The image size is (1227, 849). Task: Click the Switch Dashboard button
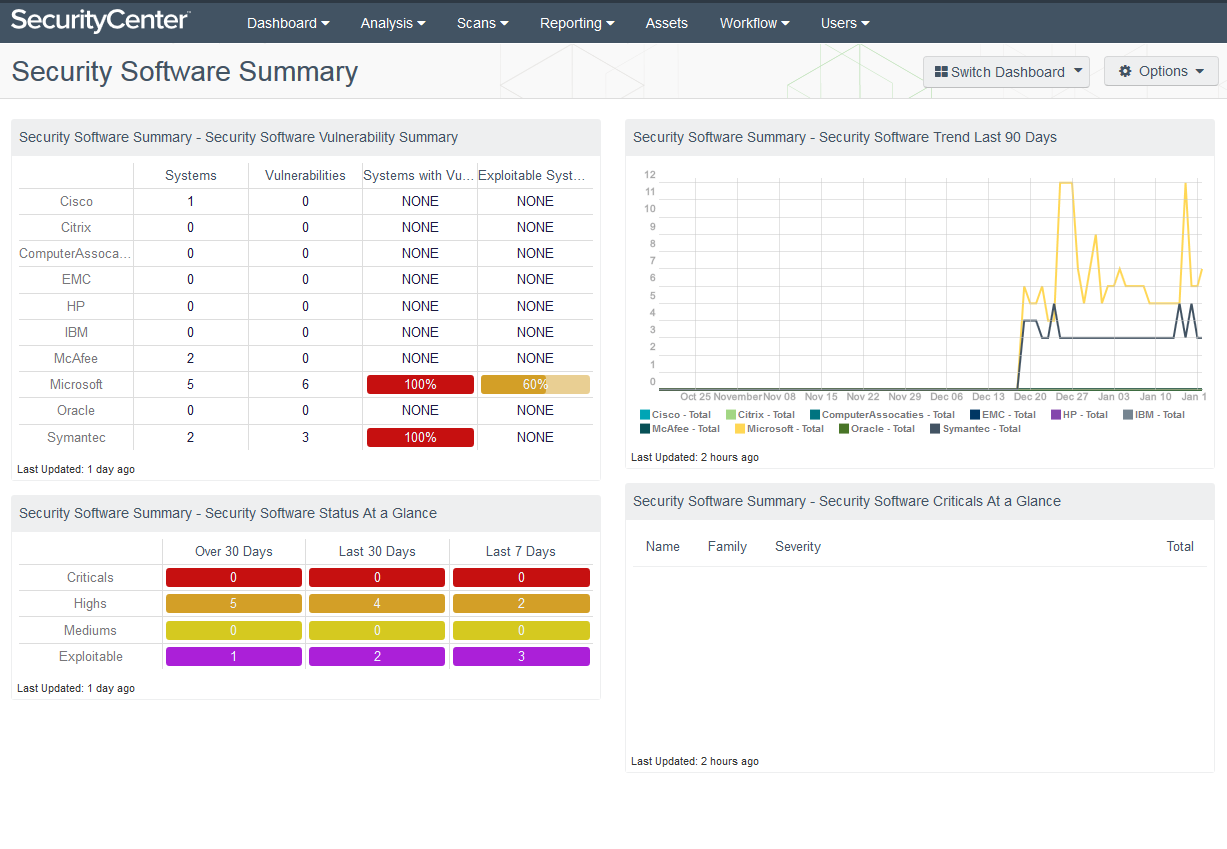pyautogui.click(x=1006, y=72)
